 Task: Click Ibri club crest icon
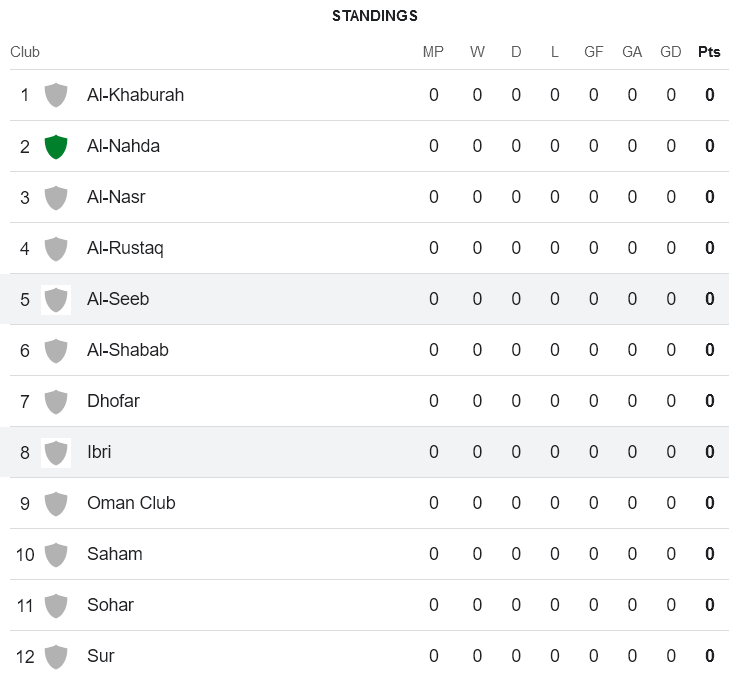56,452
